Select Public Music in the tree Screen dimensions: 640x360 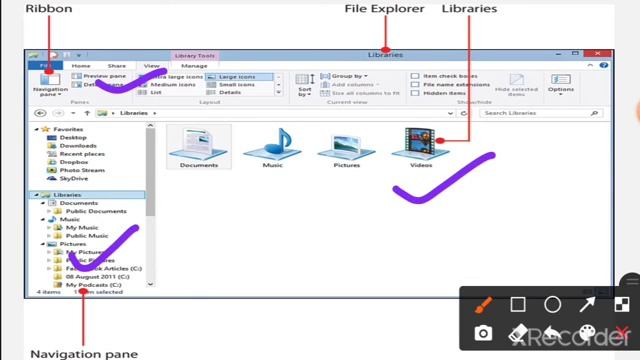pos(81,236)
